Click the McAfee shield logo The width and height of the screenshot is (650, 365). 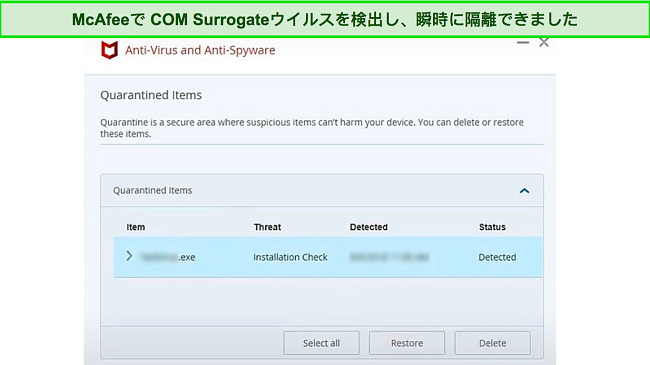coord(110,50)
